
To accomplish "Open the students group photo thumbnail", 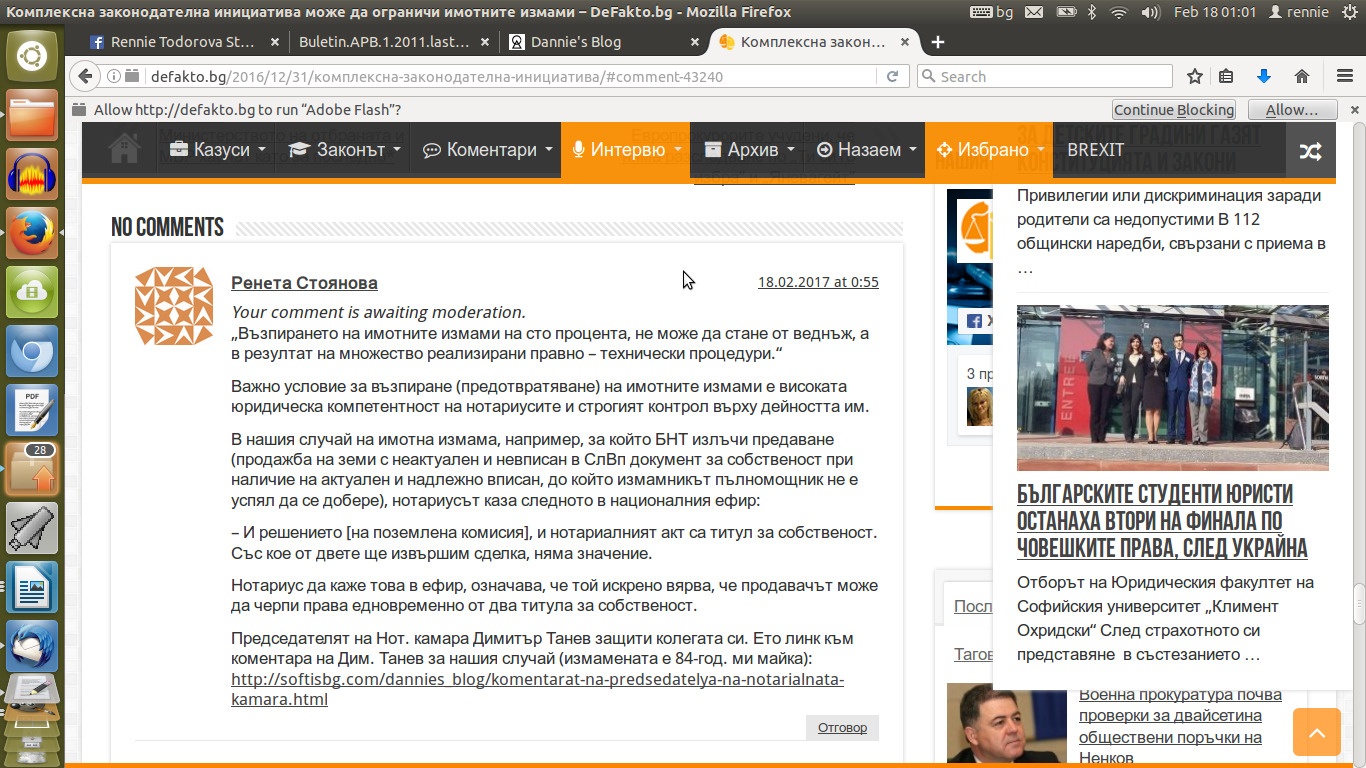I will (x=1173, y=387).
